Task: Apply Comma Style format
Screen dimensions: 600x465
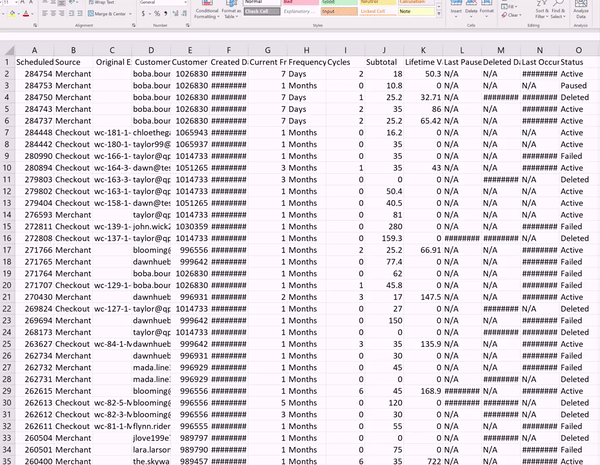Action: coord(166,14)
